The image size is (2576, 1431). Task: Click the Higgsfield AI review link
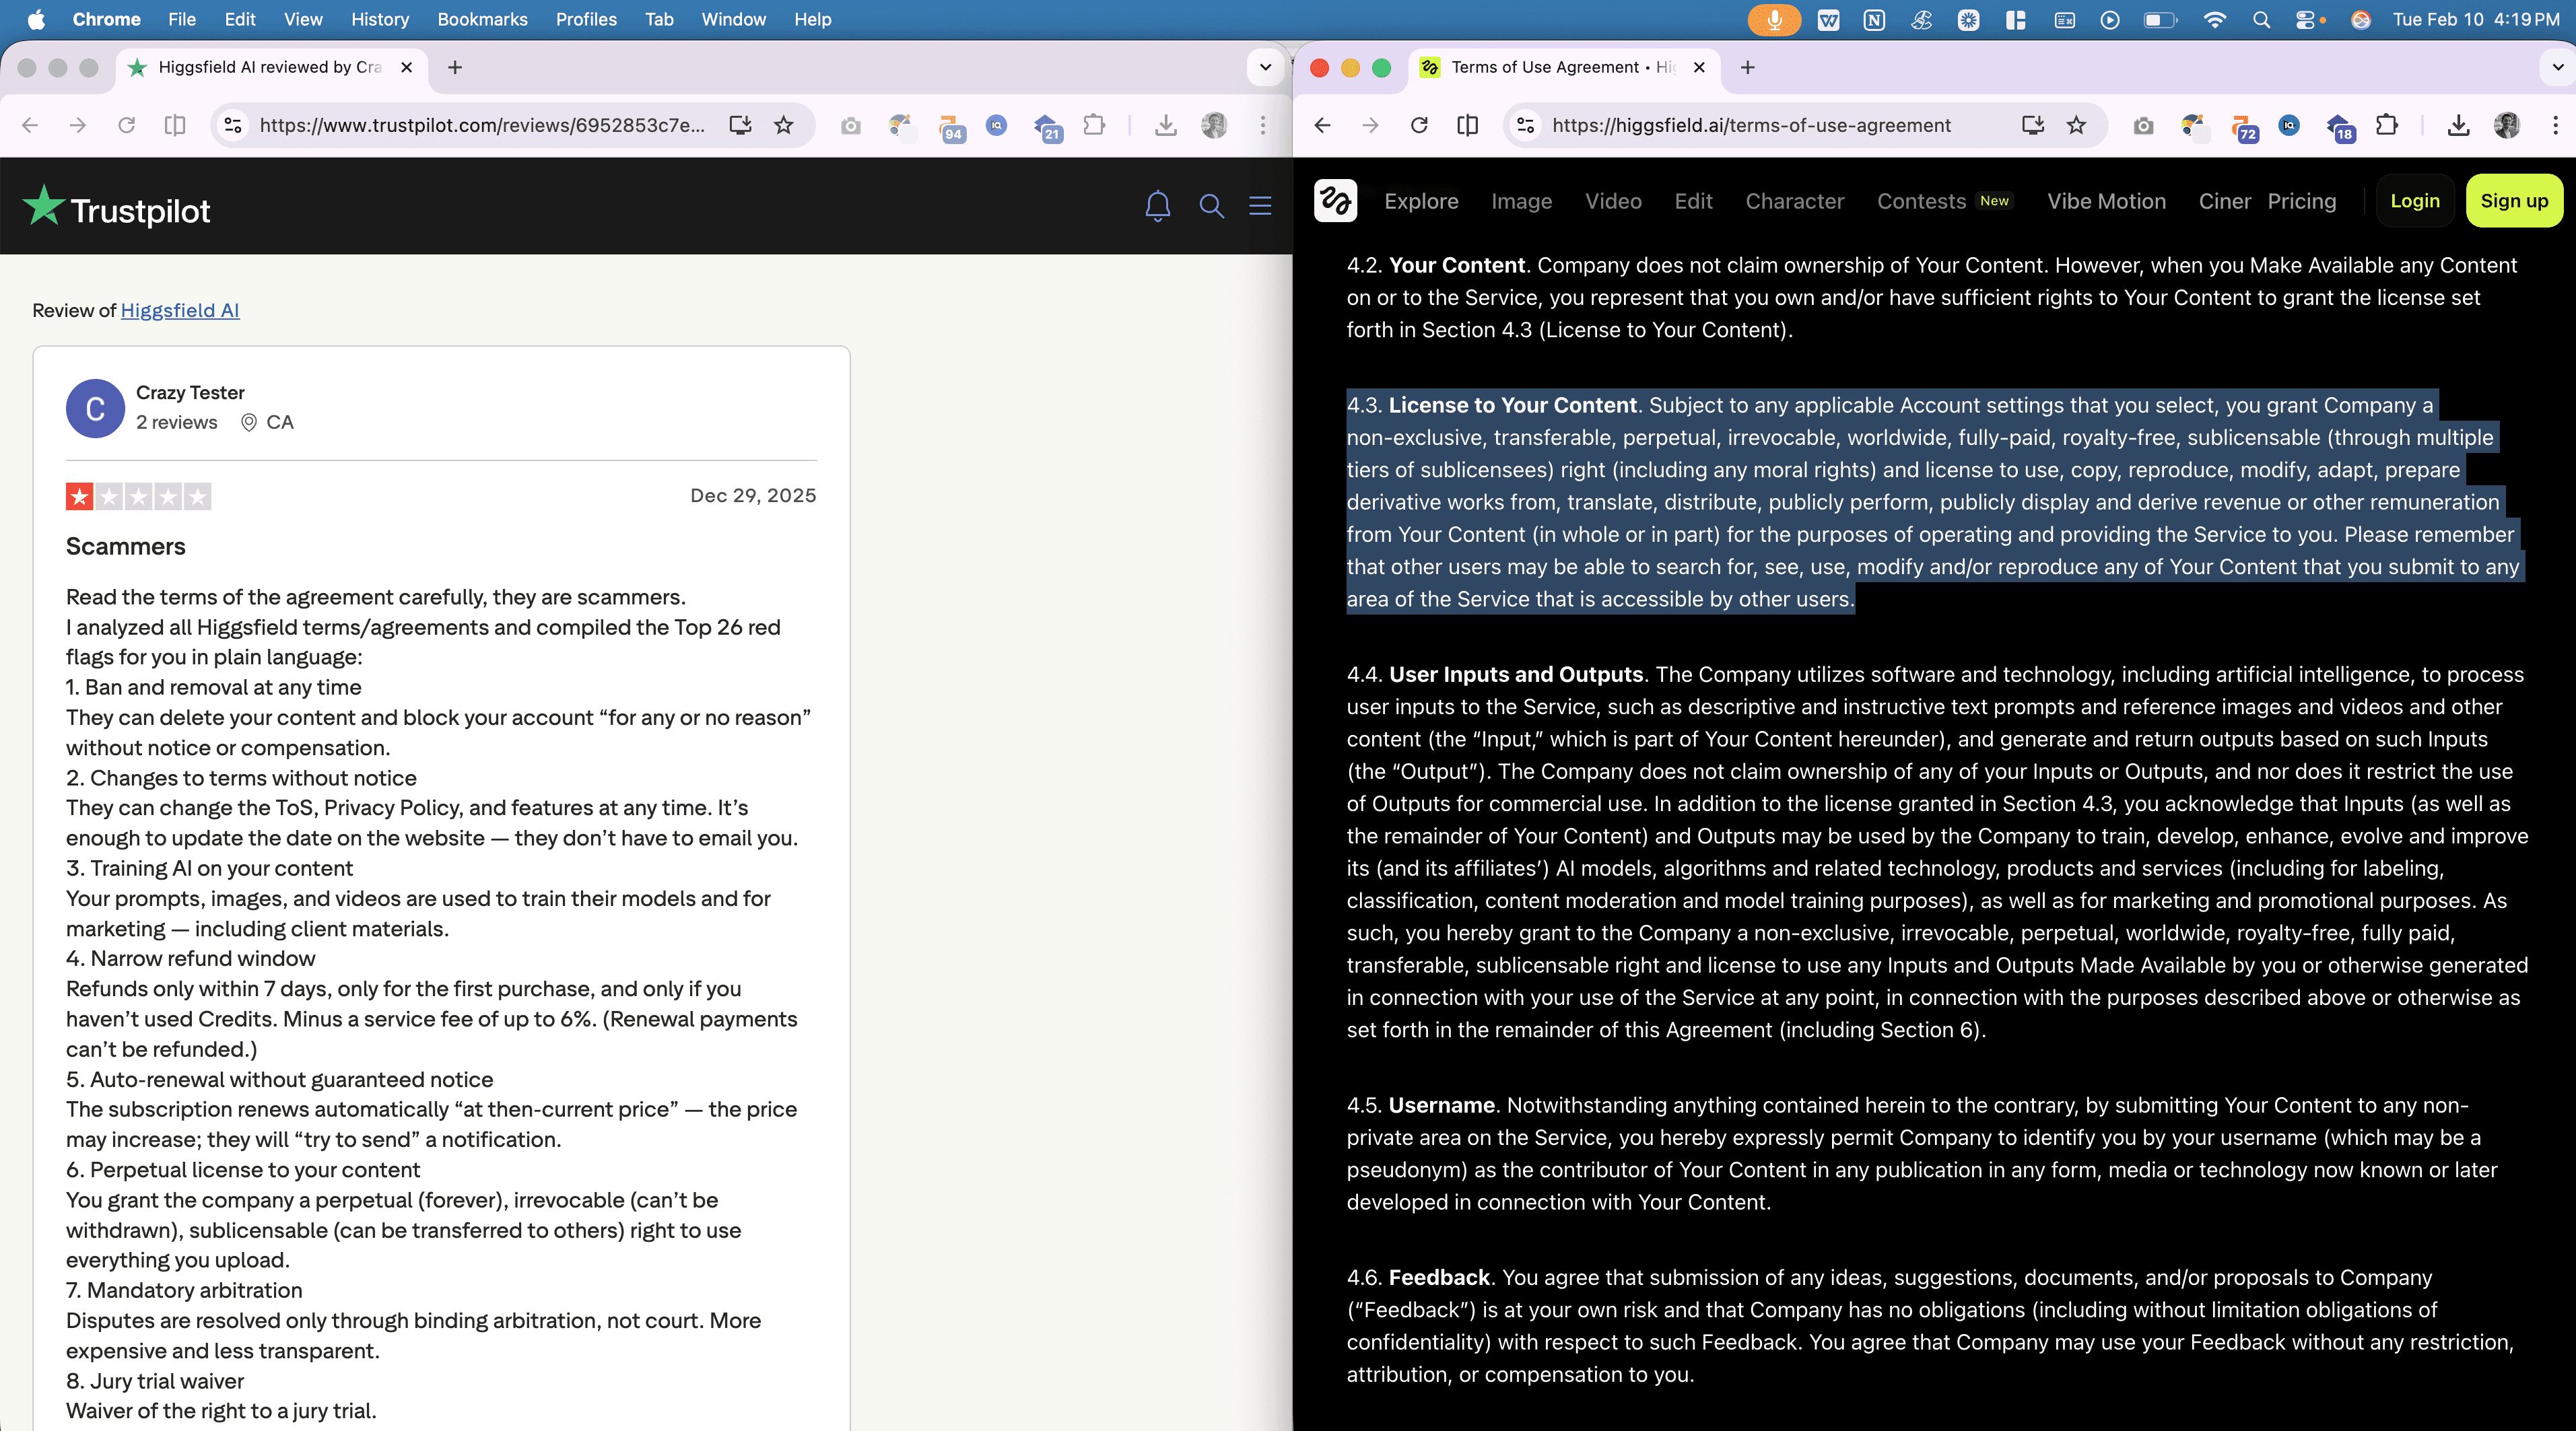point(180,310)
